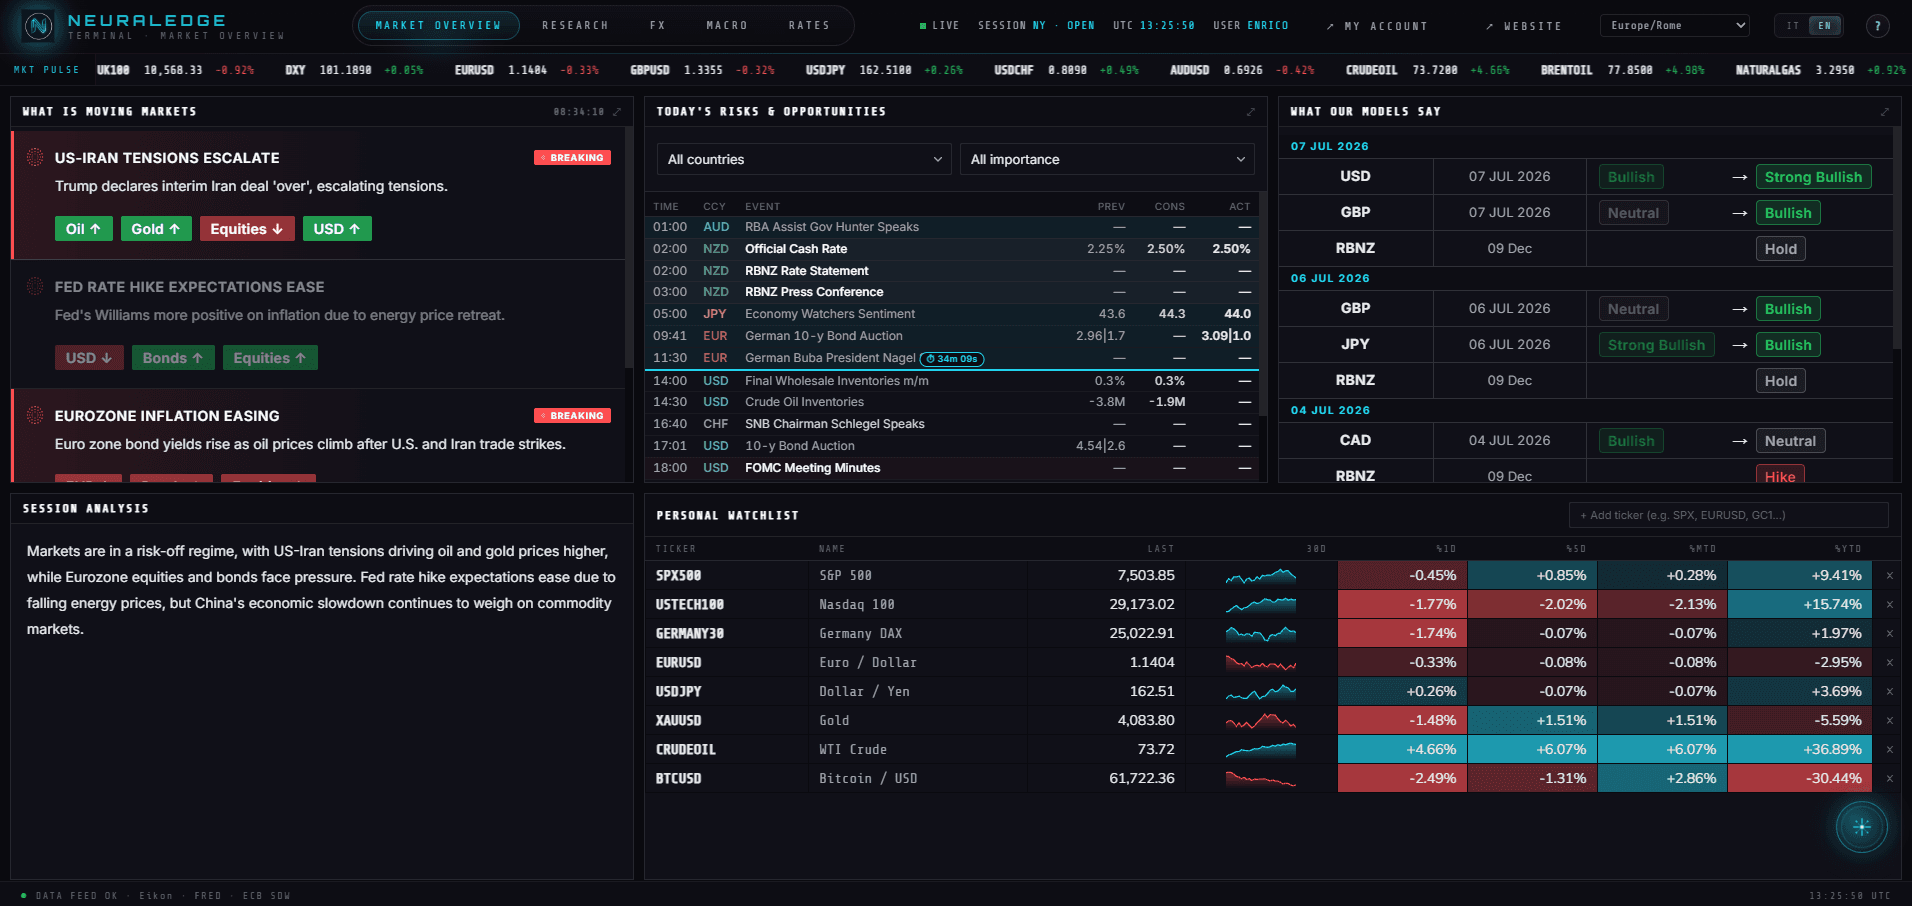Image resolution: width=1912 pixels, height=906 pixels.
Task: Click the red Equities down tag
Action: (247, 229)
